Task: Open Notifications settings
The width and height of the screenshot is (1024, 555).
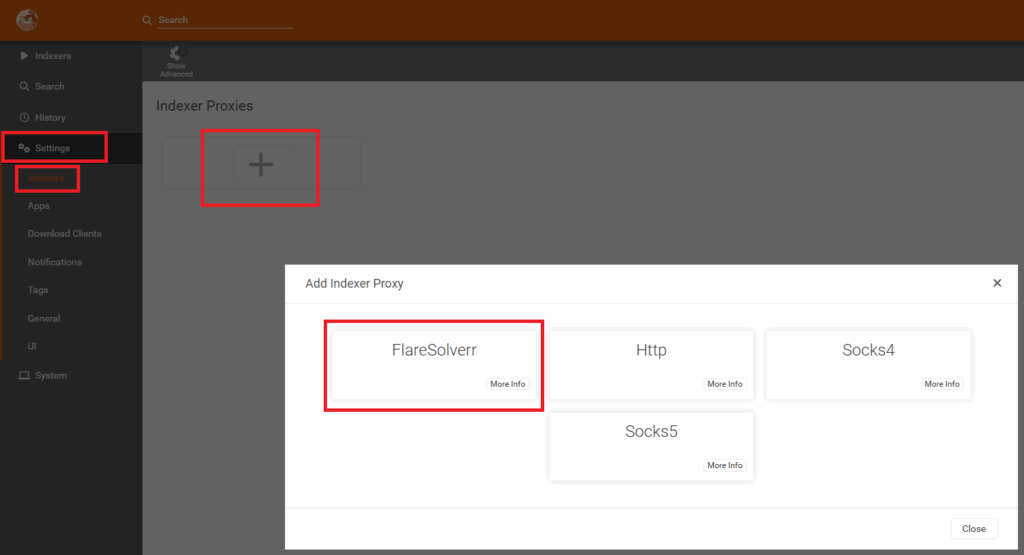Action: (55, 262)
